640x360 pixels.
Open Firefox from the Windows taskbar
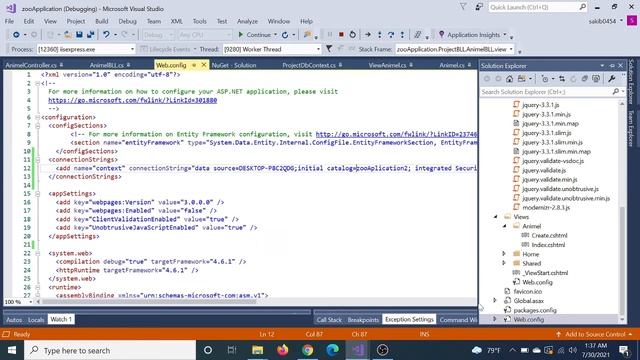pyautogui.click(x=282, y=350)
